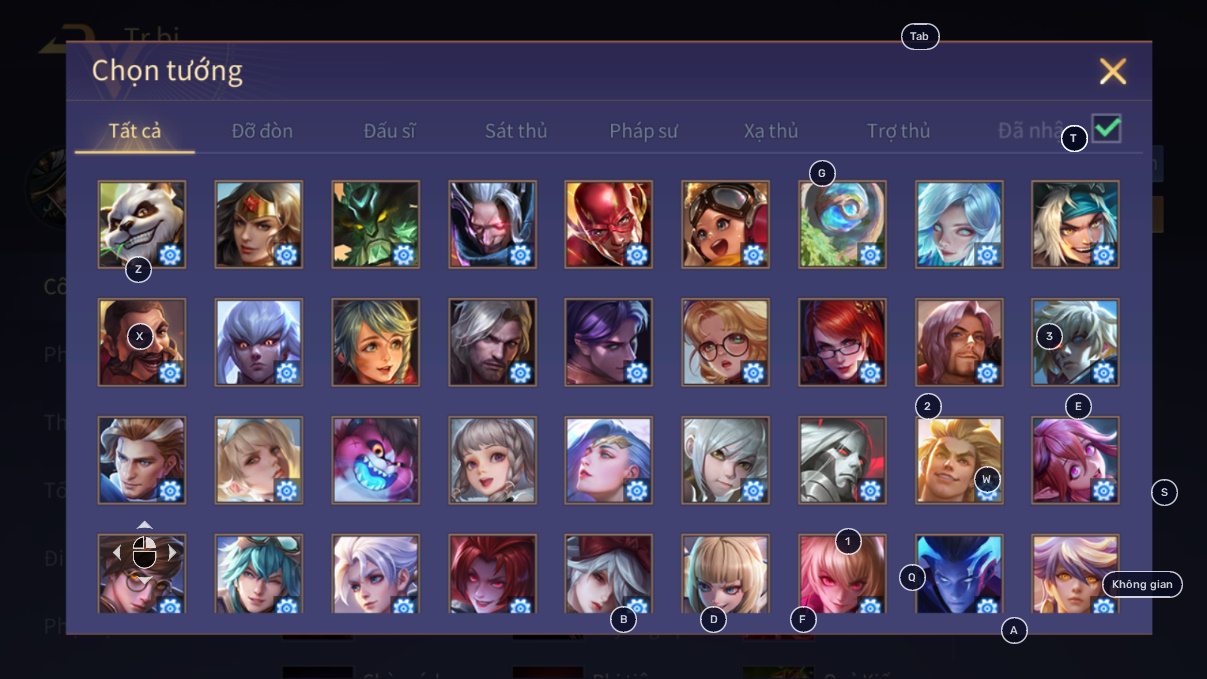Choose the purple grinning monster hero

coord(375,460)
